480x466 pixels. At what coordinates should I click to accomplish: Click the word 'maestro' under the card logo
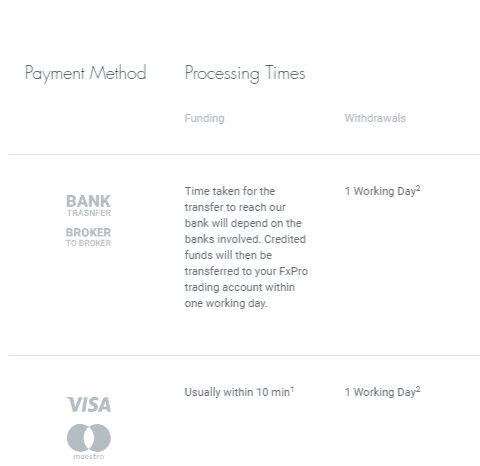pyautogui.click(x=89, y=456)
